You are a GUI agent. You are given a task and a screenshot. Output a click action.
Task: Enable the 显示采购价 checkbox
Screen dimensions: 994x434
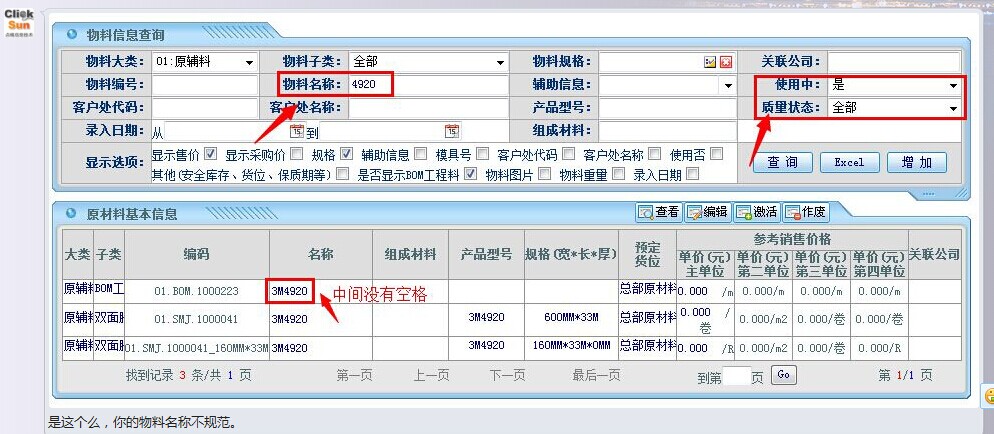point(296,153)
